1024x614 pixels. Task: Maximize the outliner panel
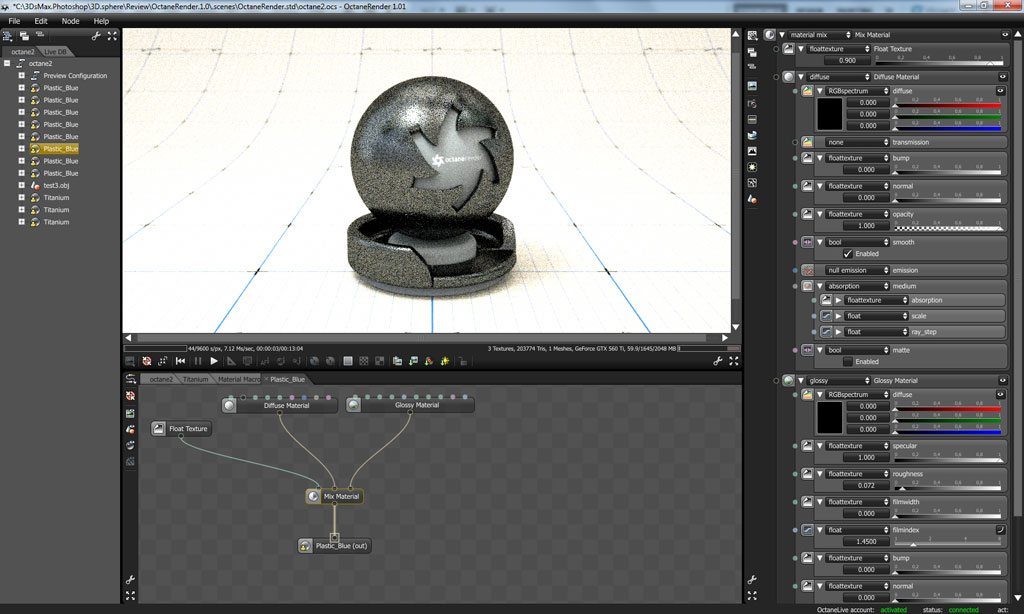pos(112,37)
